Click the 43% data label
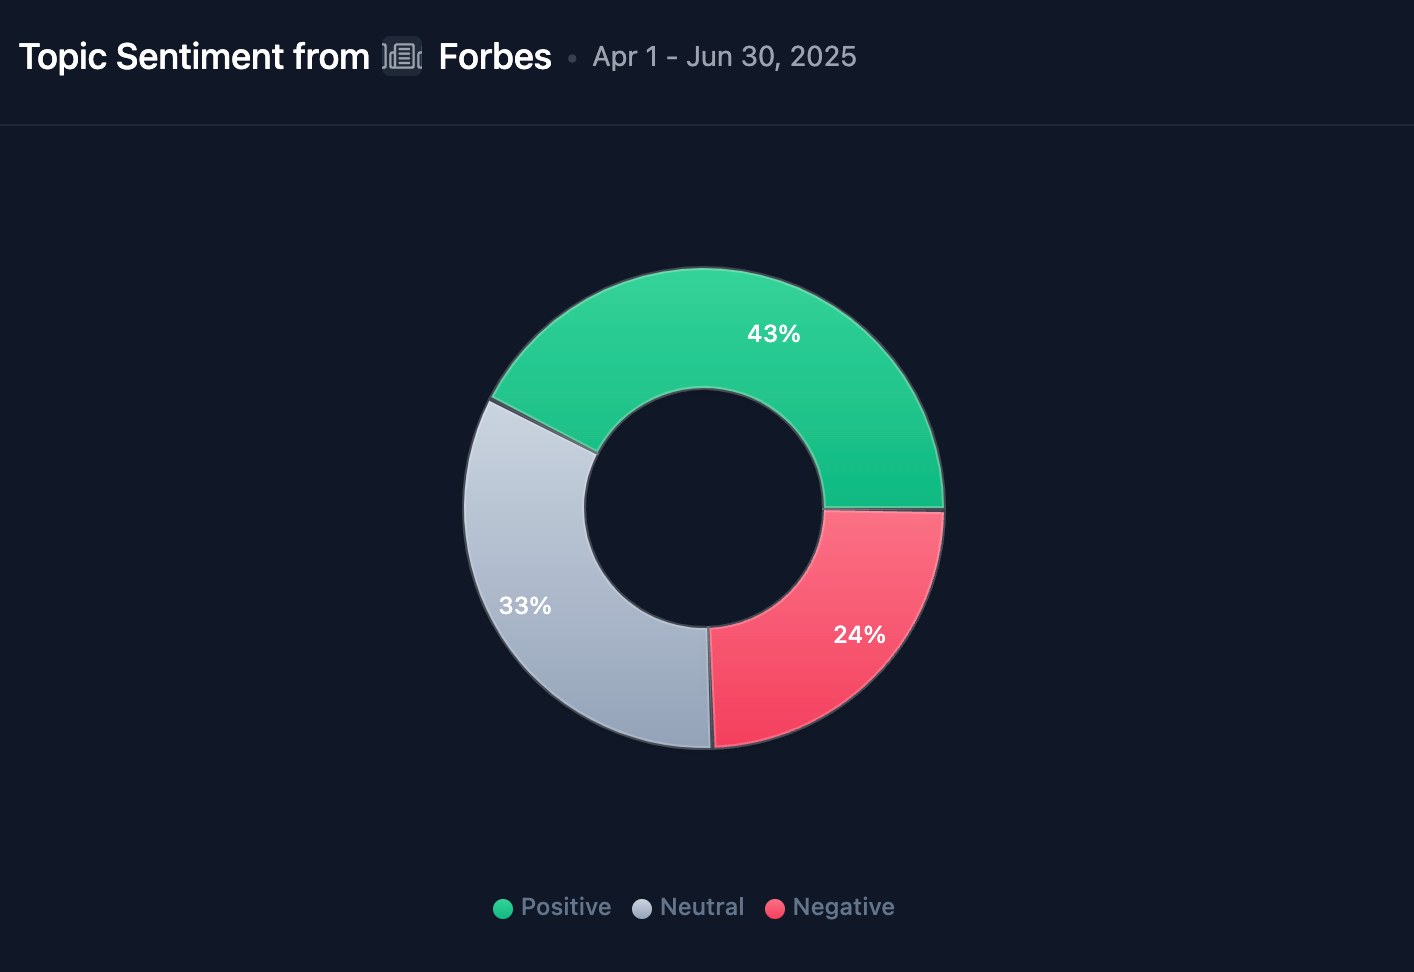The height and width of the screenshot is (972, 1414). [774, 334]
